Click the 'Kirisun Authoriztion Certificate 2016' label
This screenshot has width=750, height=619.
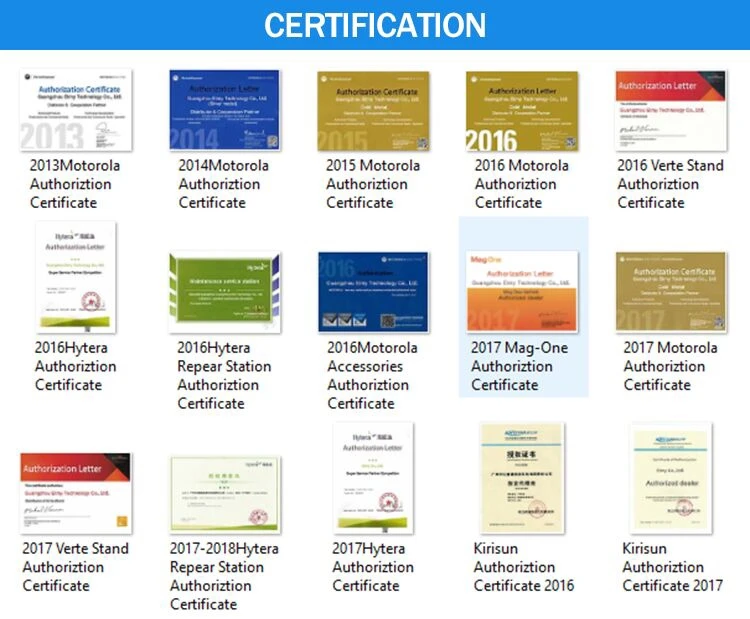point(523,567)
